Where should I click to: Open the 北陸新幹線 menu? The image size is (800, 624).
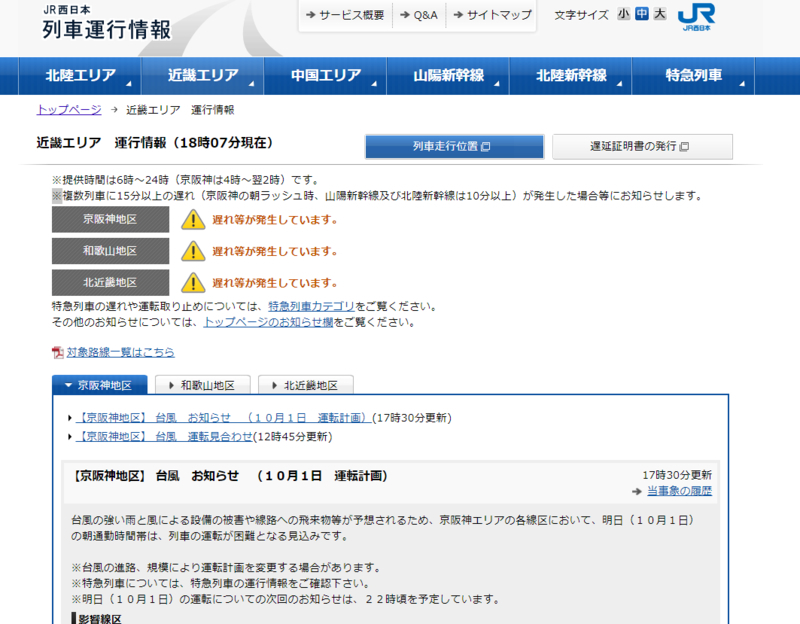[571, 76]
